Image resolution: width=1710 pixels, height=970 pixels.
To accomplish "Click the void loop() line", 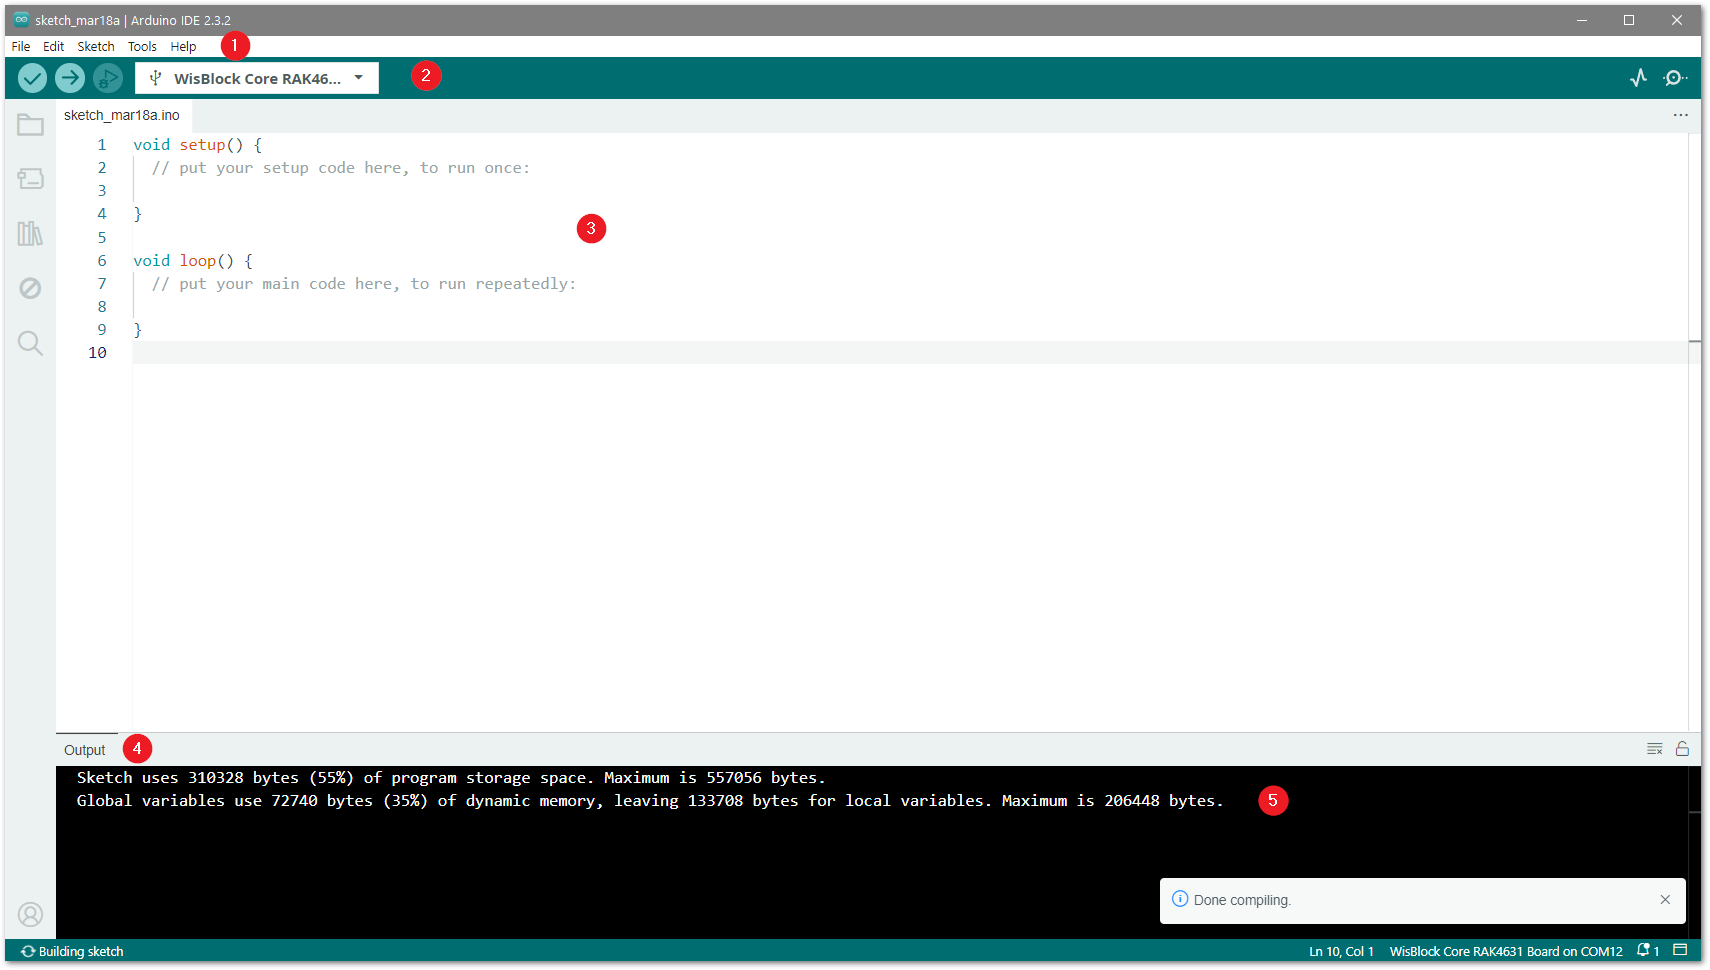I will (x=193, y=261).
